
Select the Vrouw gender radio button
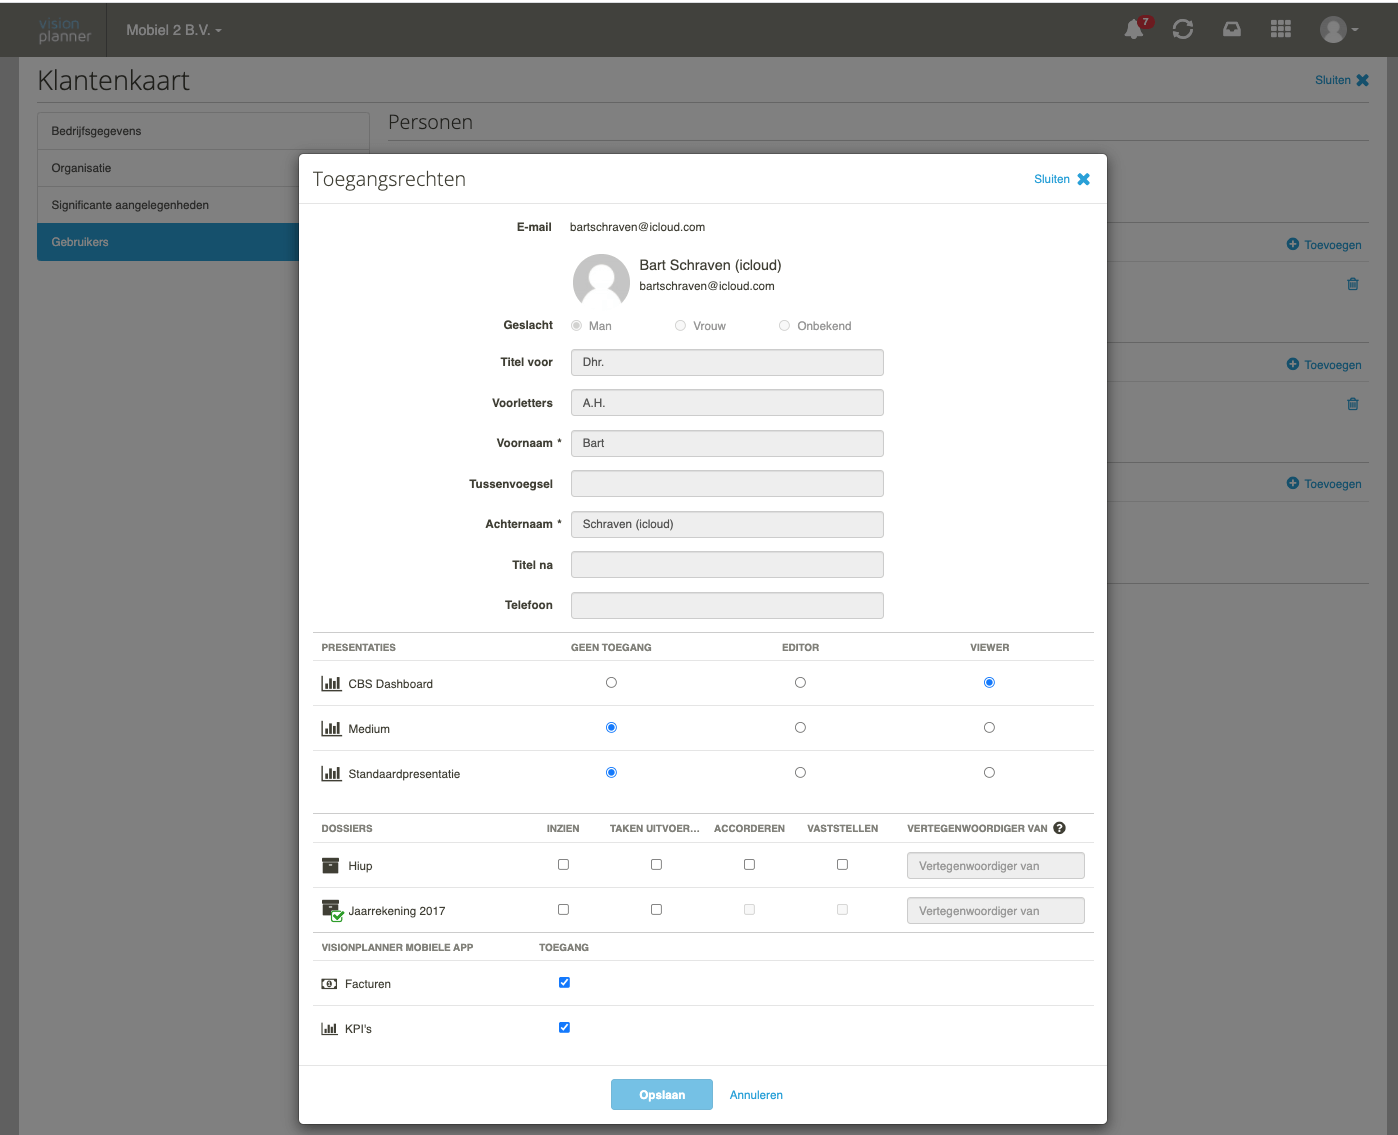[680, 325]
